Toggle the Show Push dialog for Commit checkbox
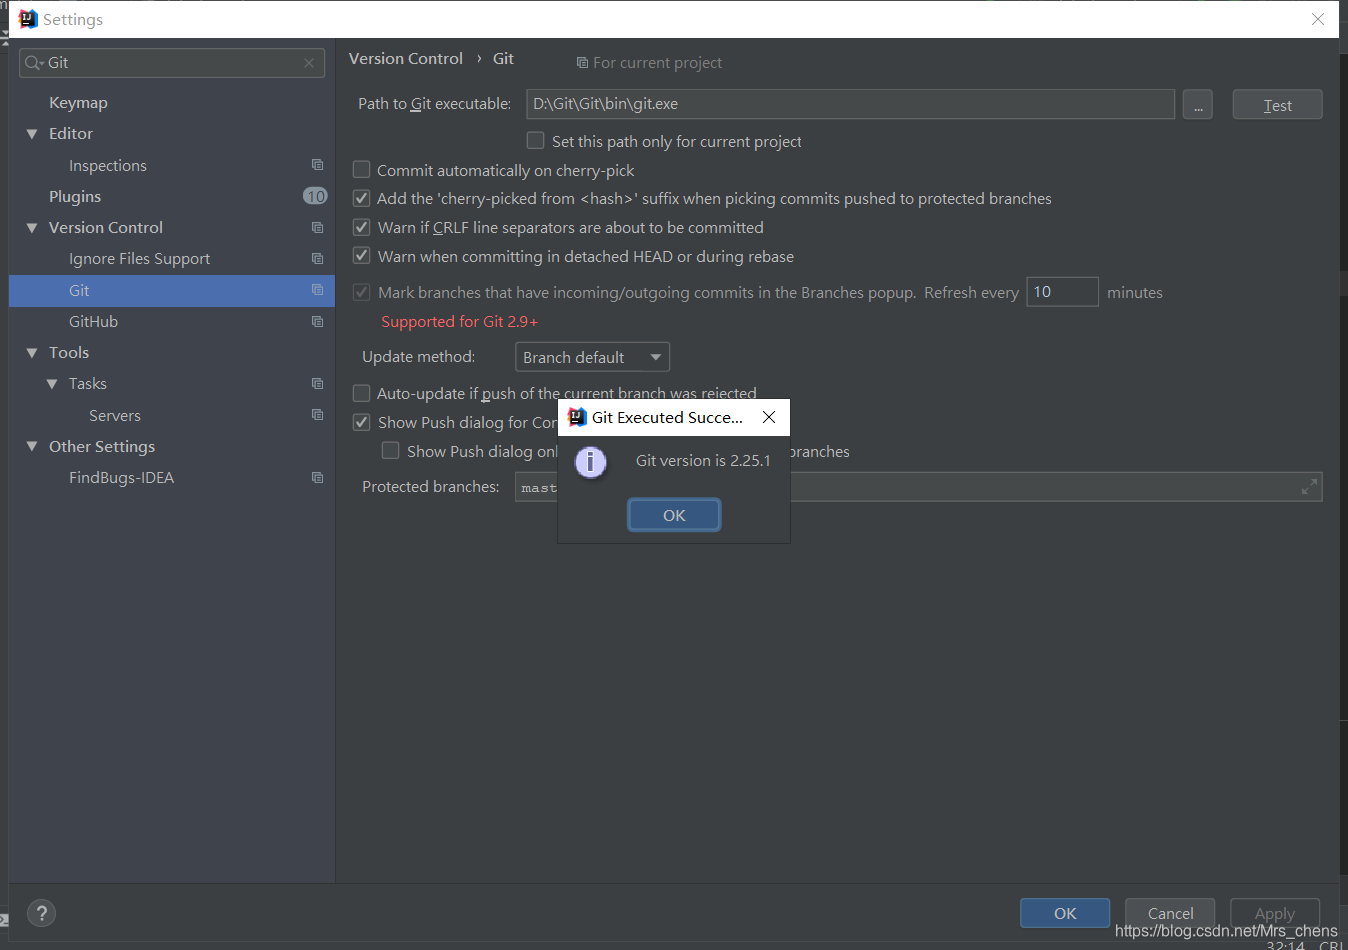The image size is (1348, 950). [x=362, y=422]
